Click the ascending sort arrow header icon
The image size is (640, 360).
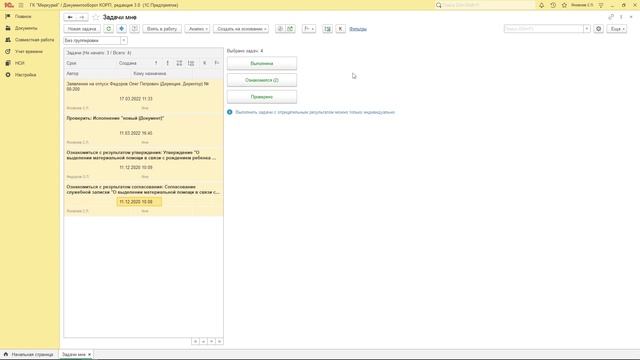[x=156, y=63]
